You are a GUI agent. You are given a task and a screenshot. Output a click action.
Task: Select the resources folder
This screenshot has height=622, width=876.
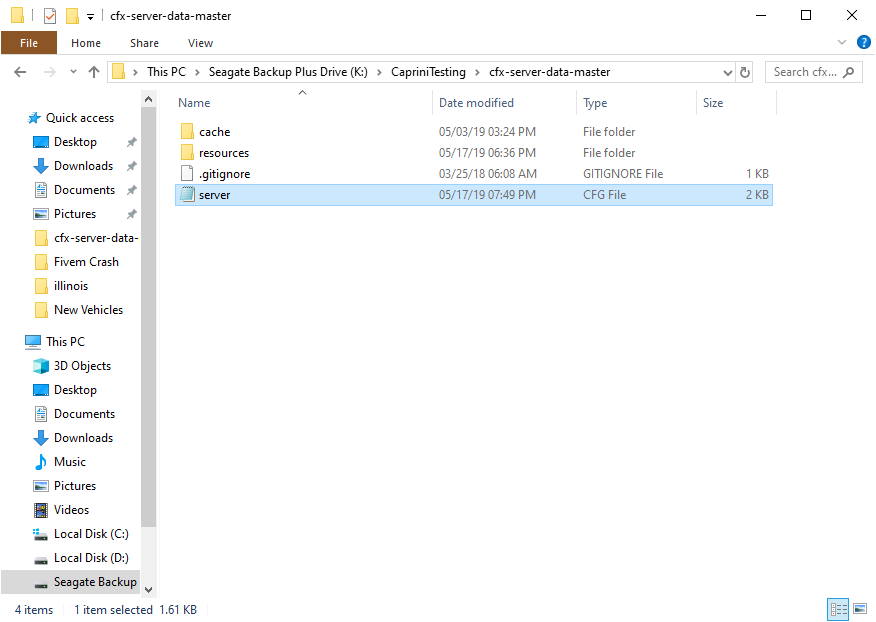tap(474, 153)
